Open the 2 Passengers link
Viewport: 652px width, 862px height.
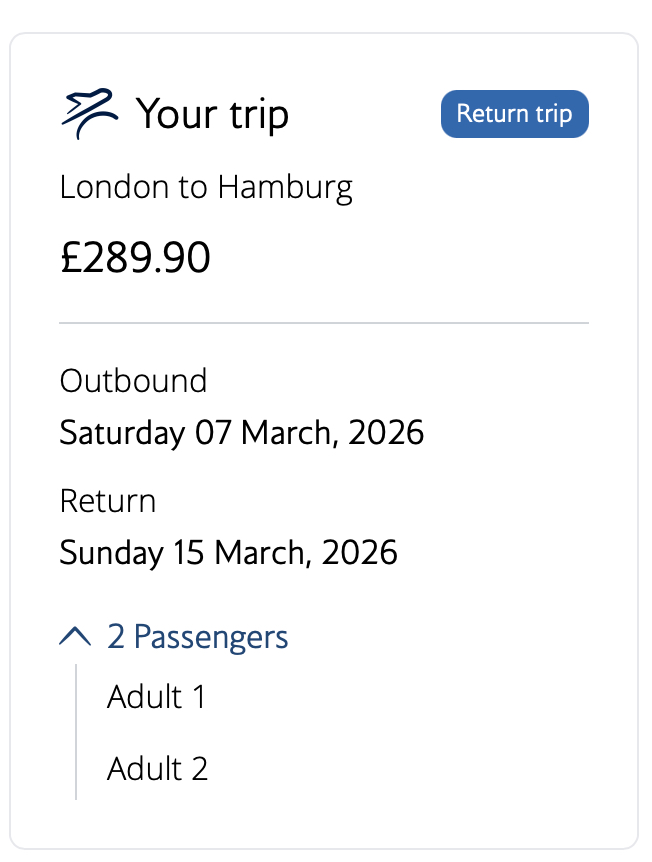click(x=198, y=637)
